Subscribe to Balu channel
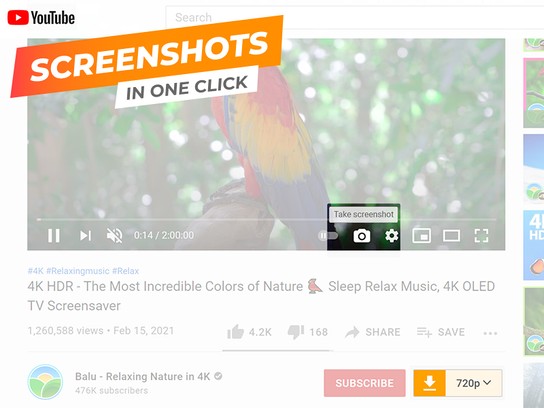544x408 pixels. pyautogui.click(x=365, y=383)
